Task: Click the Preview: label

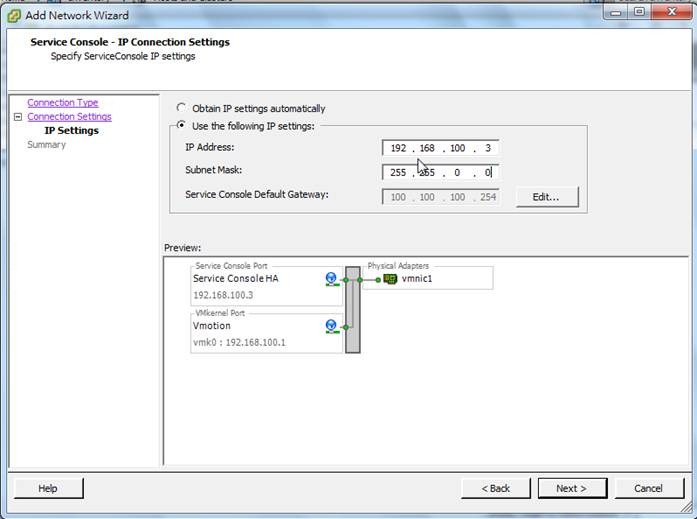Action: click(182, 248)
